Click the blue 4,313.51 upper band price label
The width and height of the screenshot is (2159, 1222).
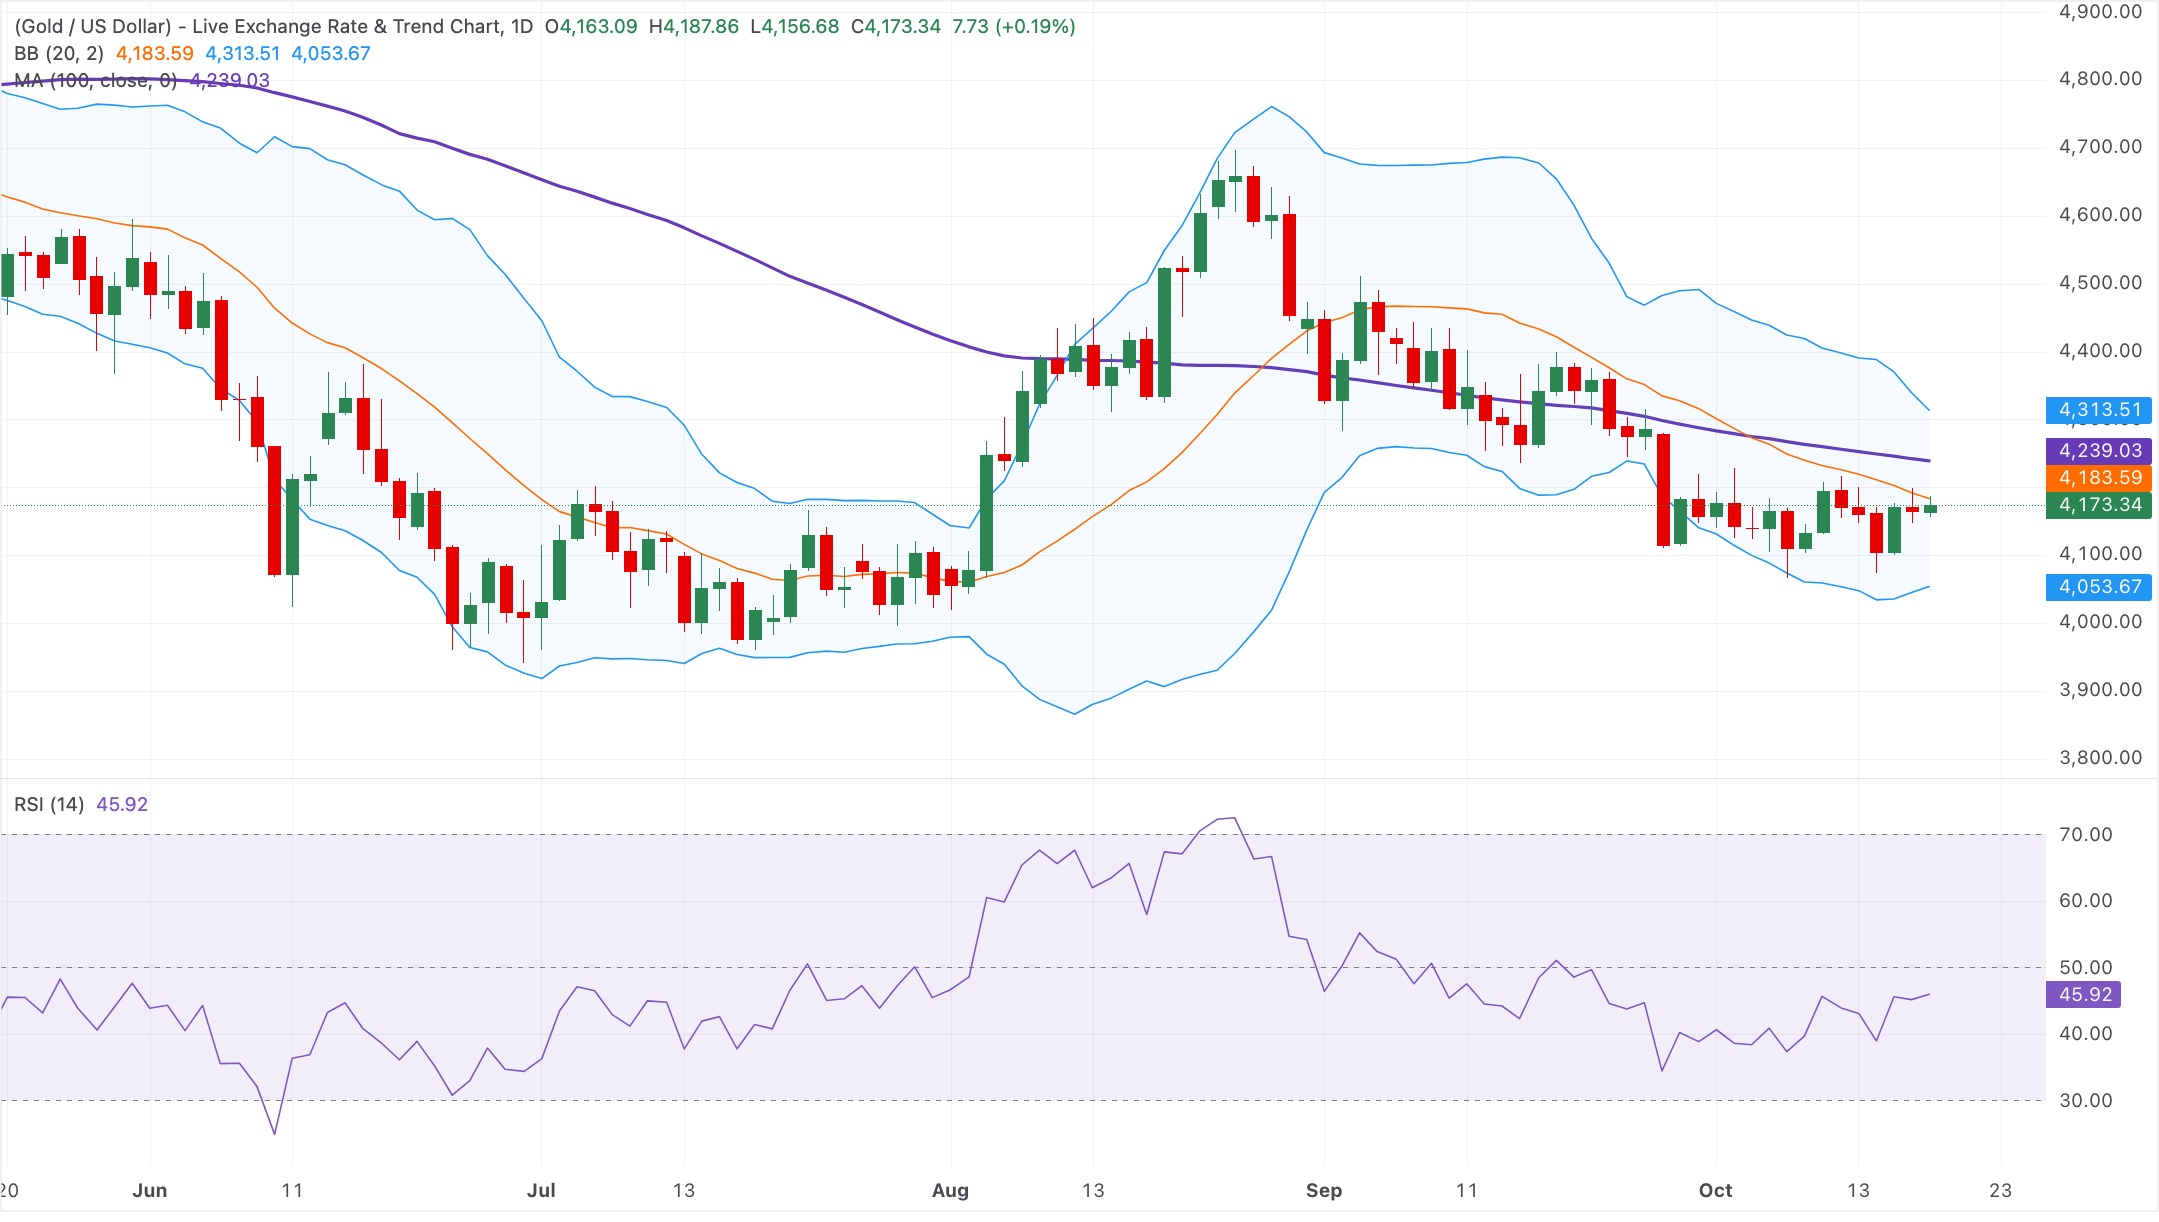coord(2099,410)
